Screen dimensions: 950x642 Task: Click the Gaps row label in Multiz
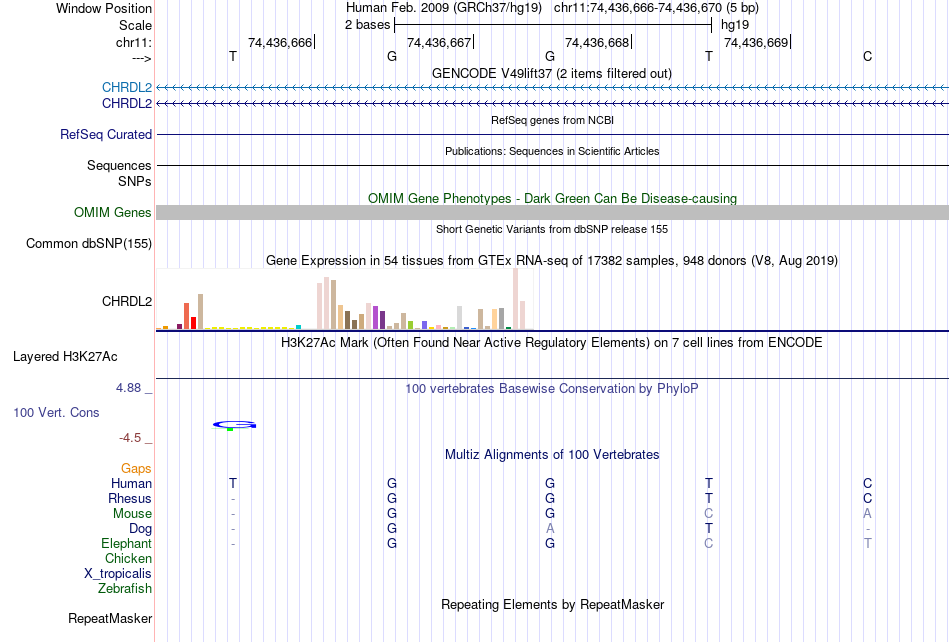click(136, 468)
